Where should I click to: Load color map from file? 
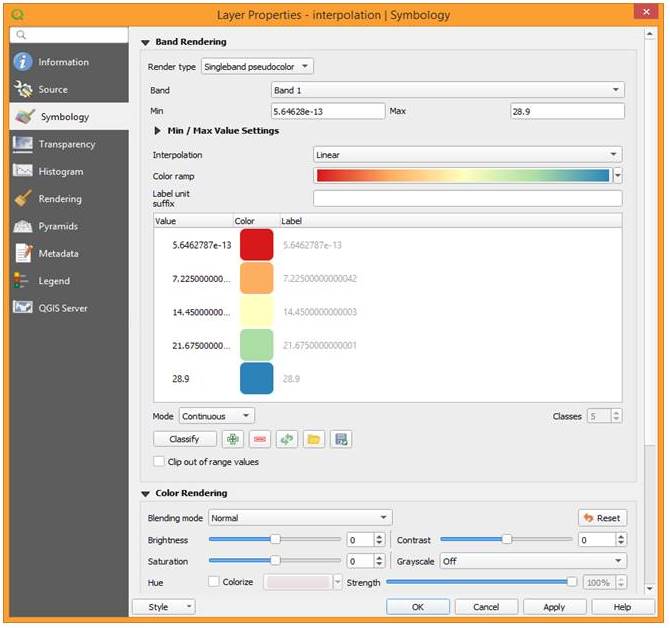[314, 439]
